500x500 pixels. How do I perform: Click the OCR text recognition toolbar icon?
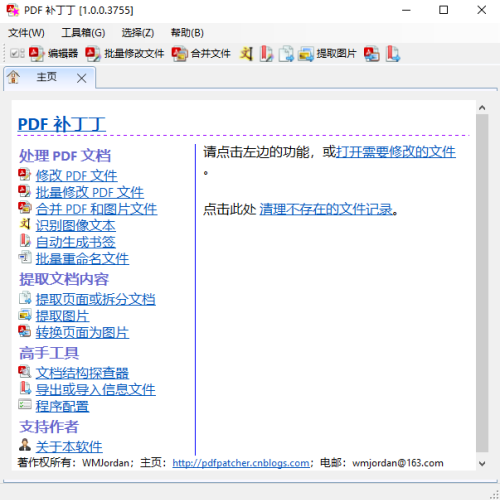click(246, 53)
